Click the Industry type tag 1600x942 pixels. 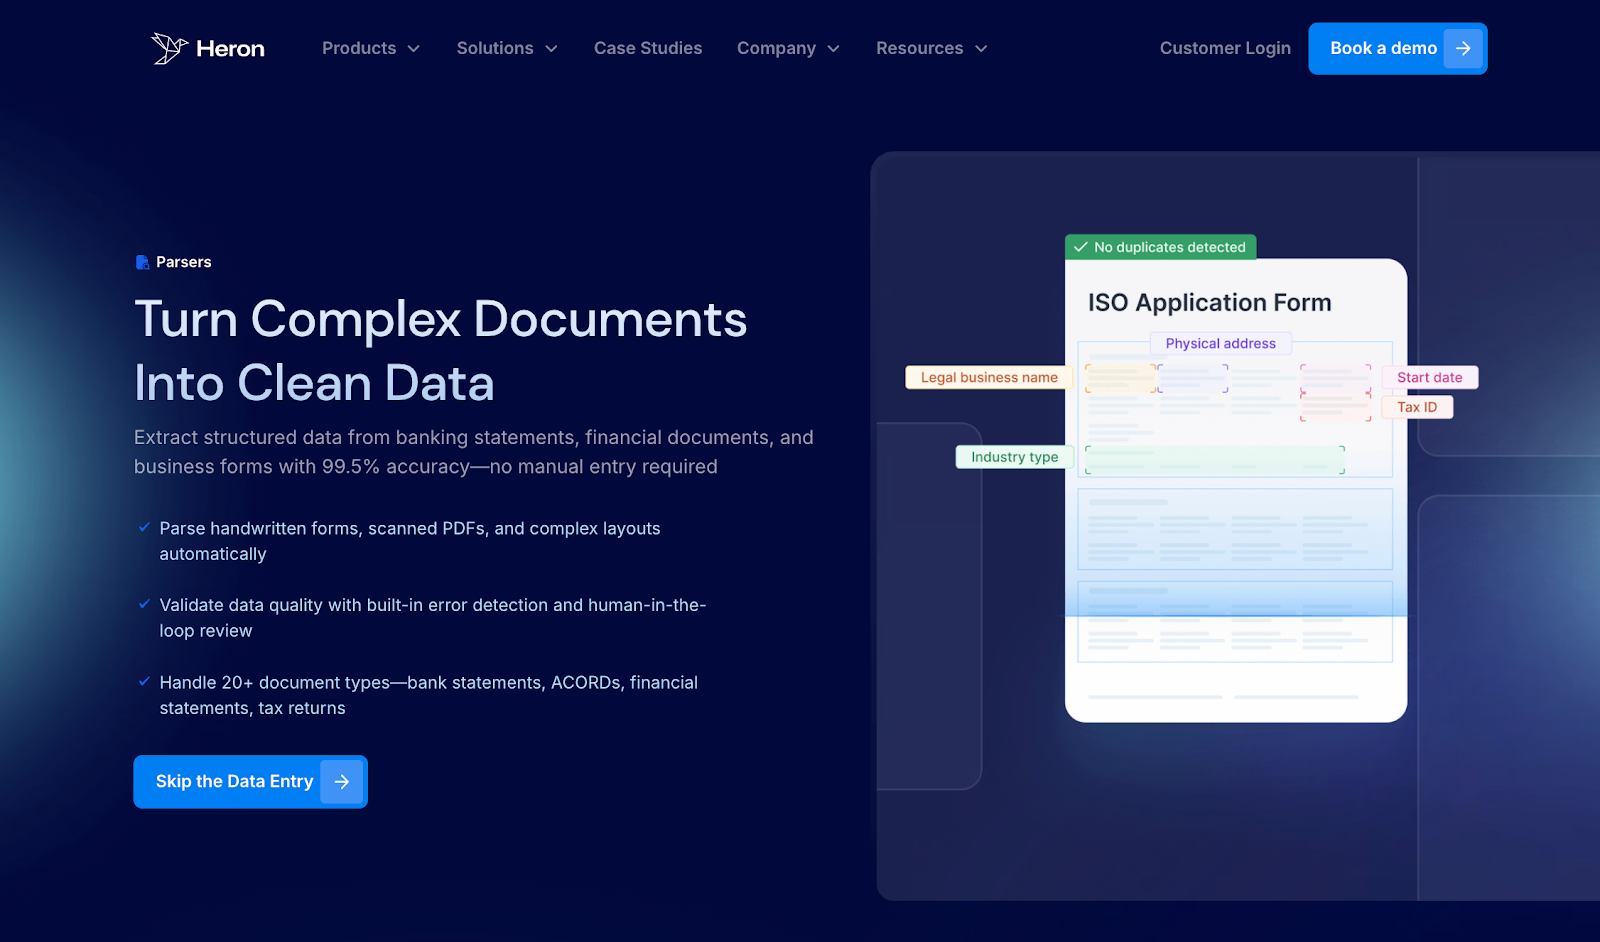pyautogui.click(x=1015, y=457)
